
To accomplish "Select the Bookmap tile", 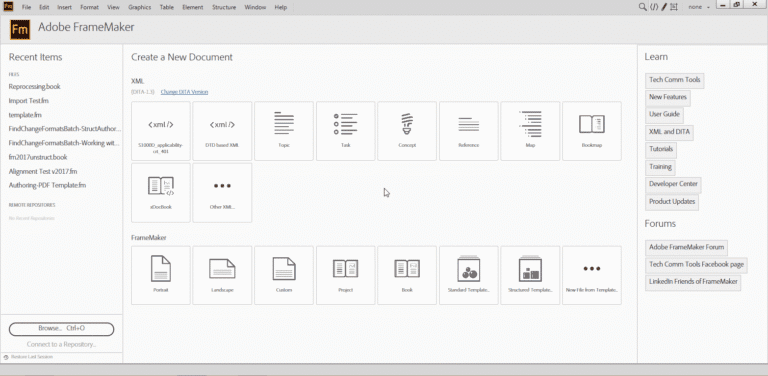I will point(592,131).
